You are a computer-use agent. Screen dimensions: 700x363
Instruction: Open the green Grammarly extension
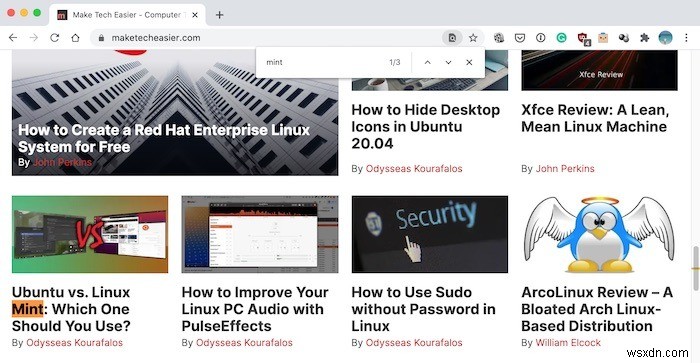[x=561, y=38]
